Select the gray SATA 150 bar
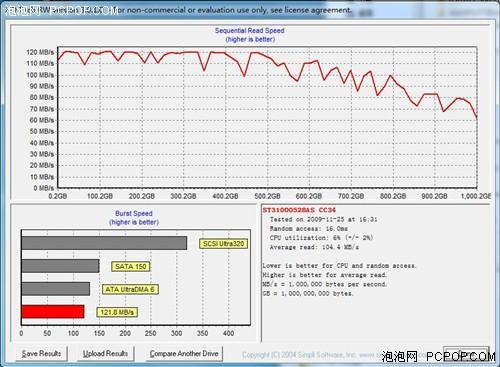 click(60, 266)
